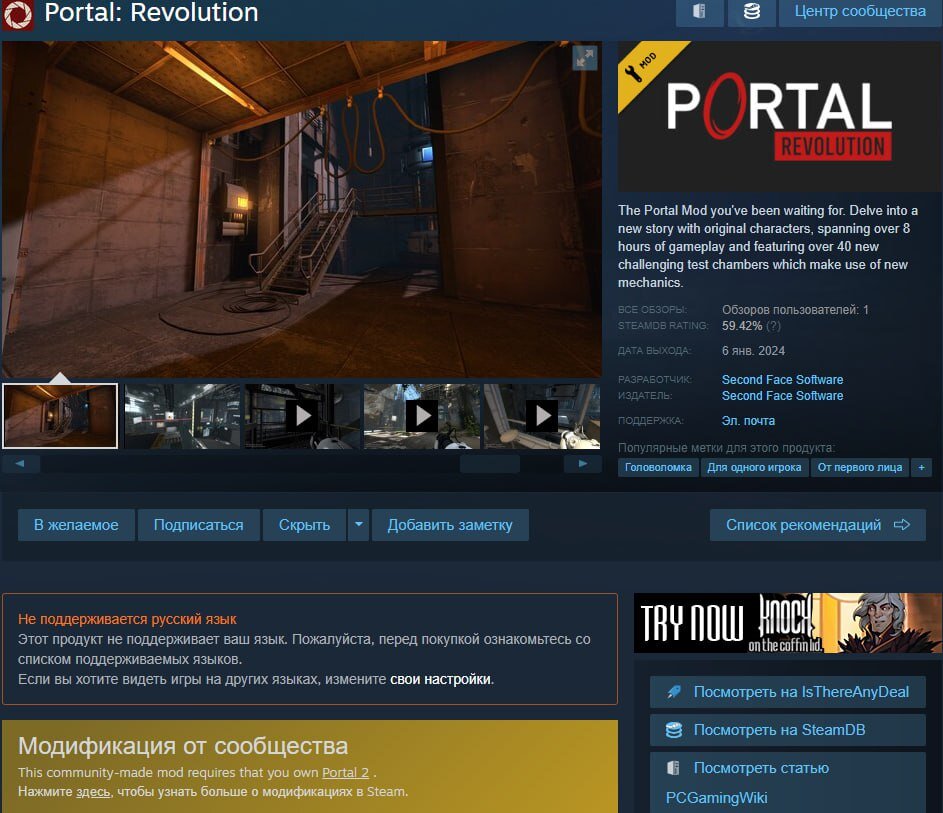Move thumbnail strip right with the arrow
Screen dimensions: 943x813
pyautogui.click(x=582, y=464)
